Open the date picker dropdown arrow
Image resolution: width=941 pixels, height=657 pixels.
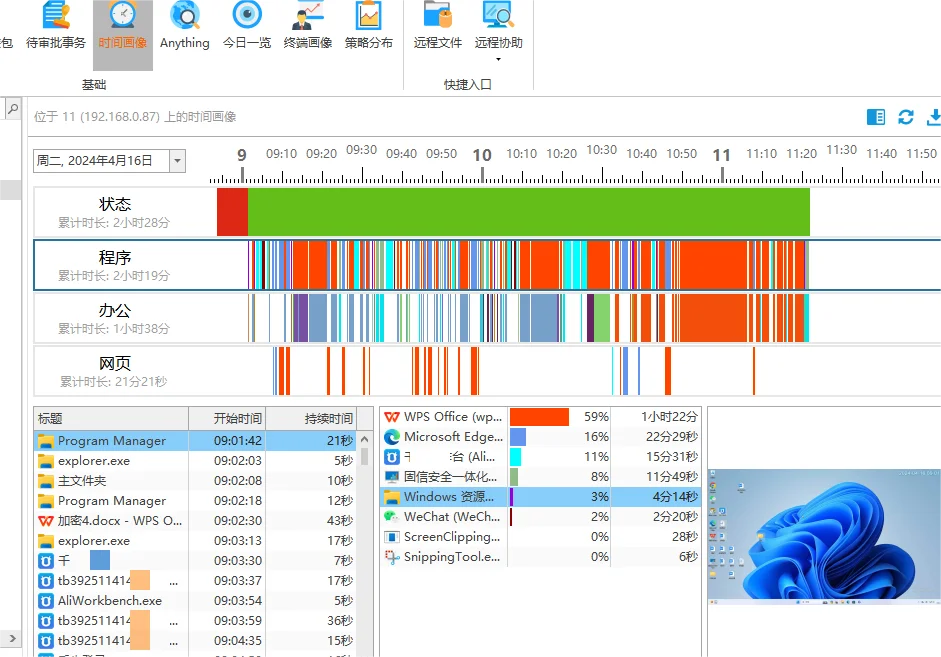tap(177, 161)
